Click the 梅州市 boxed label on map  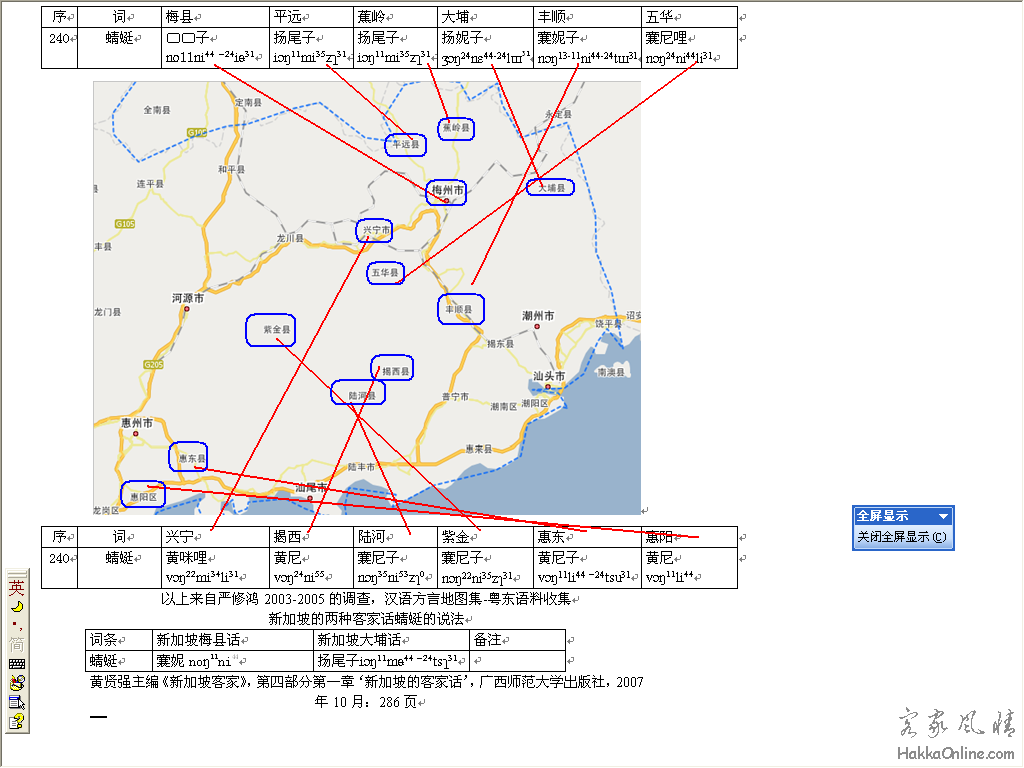(446, 191)
